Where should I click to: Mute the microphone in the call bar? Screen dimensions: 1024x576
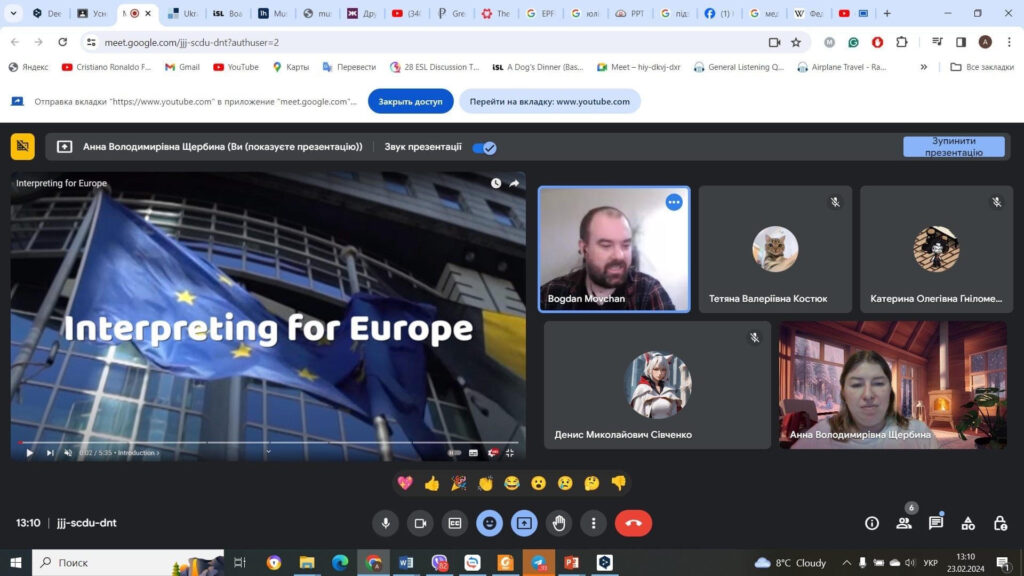[385, 523]
